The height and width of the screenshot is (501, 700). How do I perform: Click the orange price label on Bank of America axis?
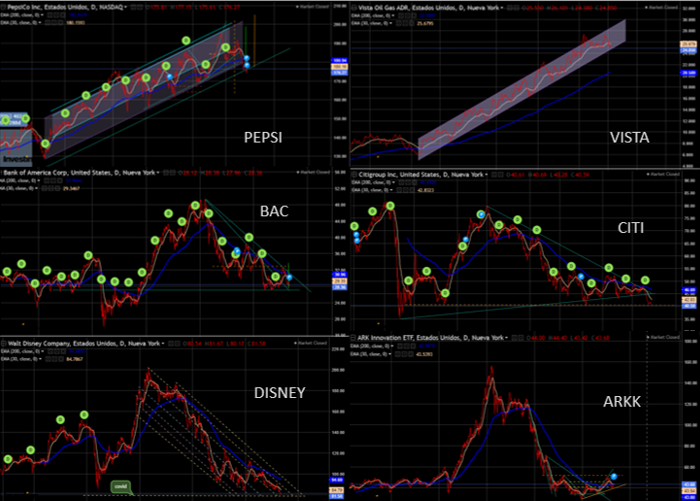point(339,281)
